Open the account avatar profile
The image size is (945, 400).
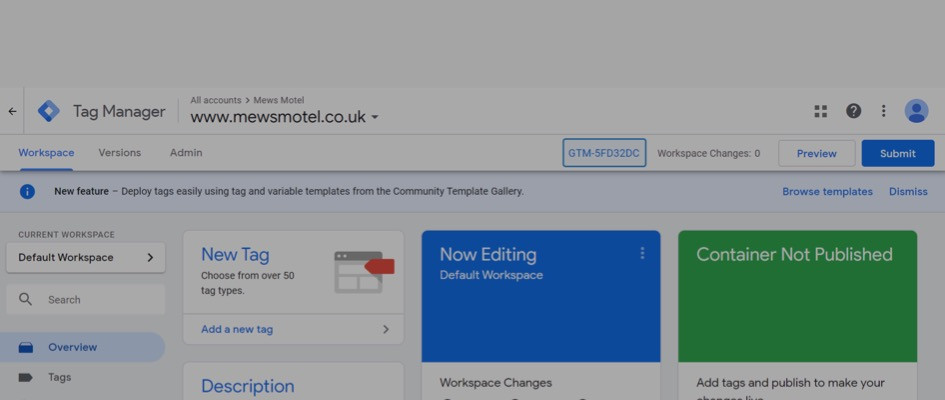[916, 111]
